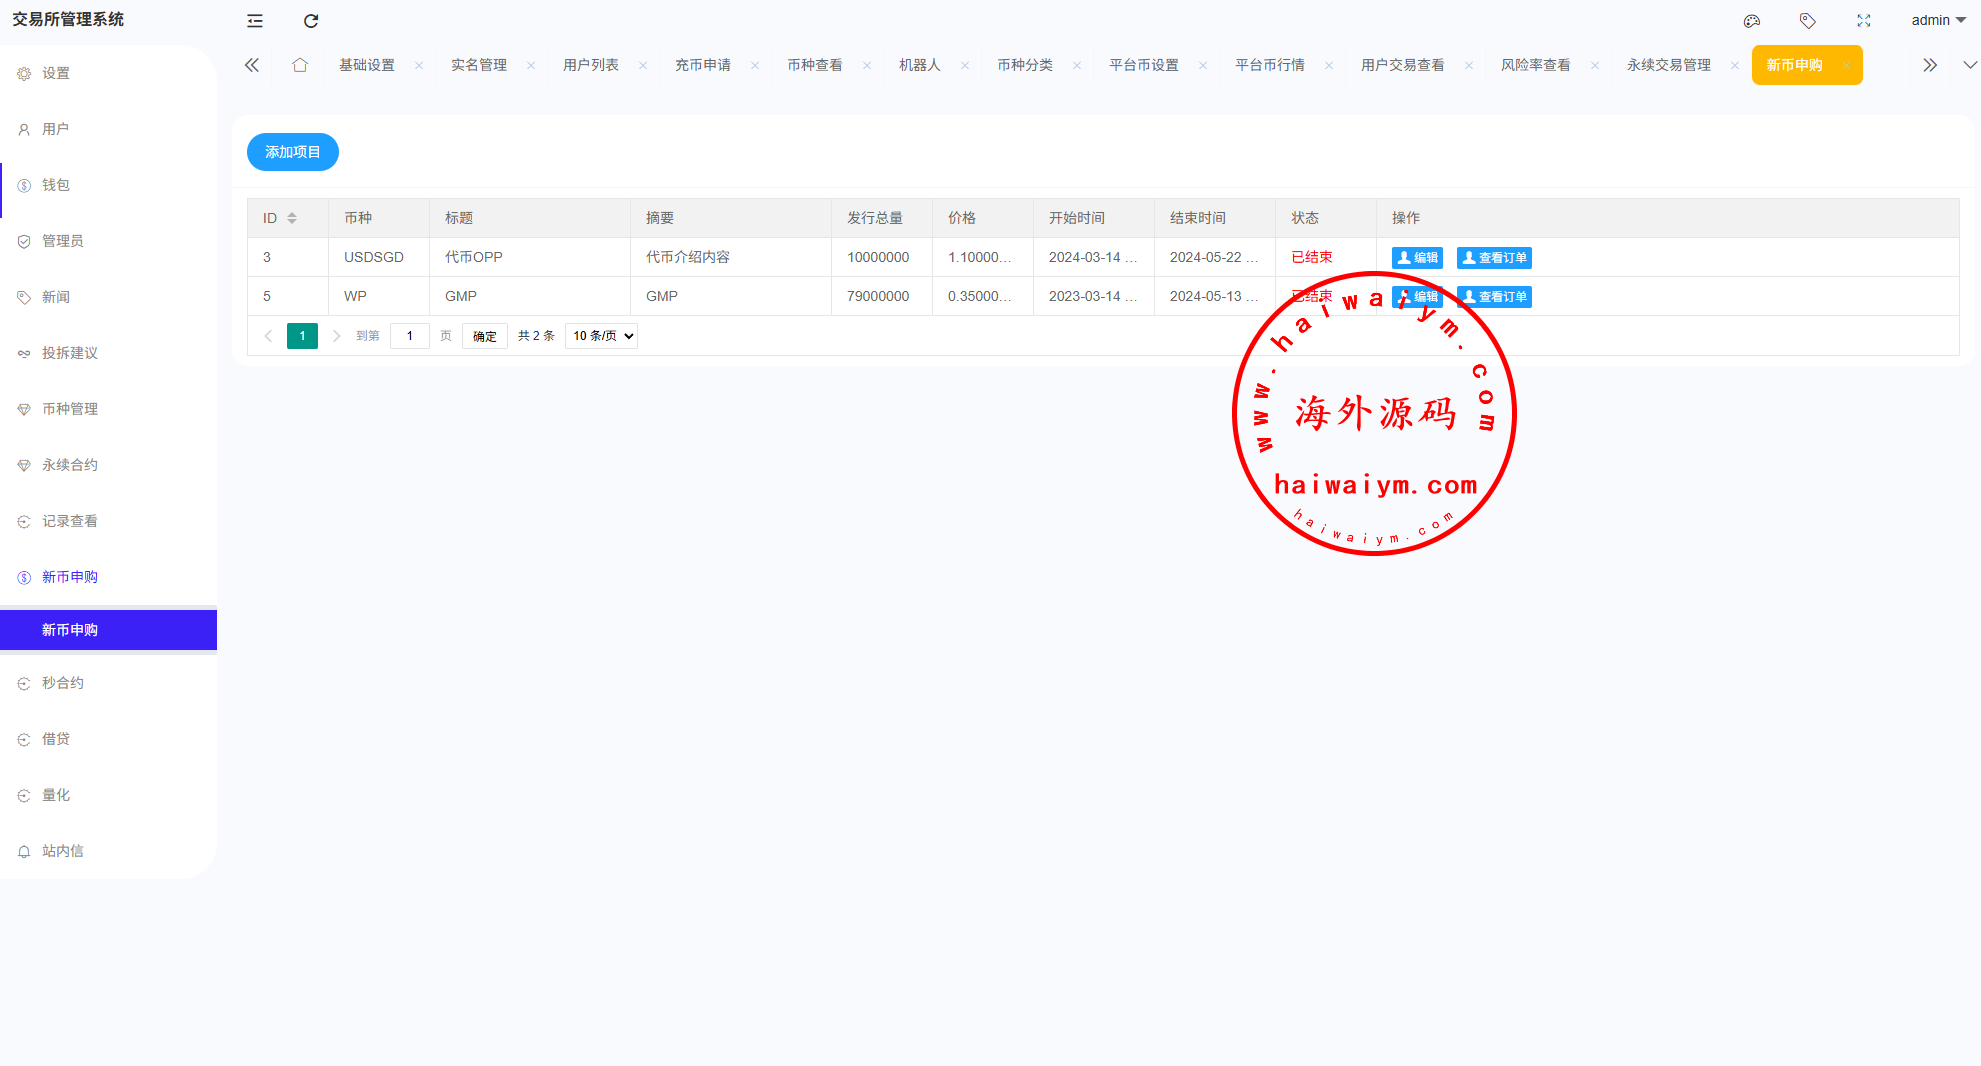The height and width of the screenshot is (1066, 1981).
Task: Toggle the sidebar collapse icon
Action: 255,21
